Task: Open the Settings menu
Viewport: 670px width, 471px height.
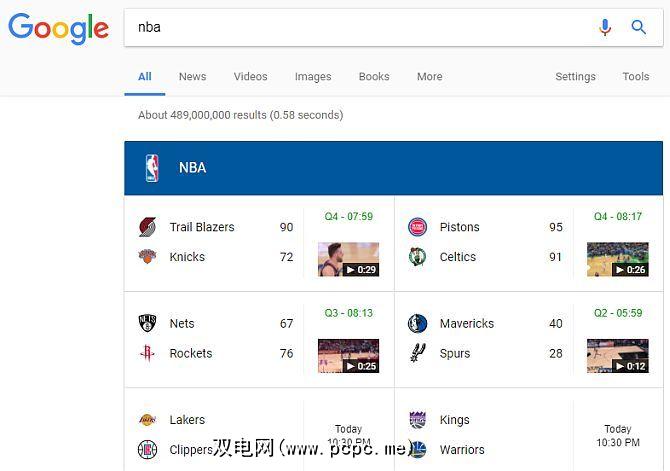Action: (x=575, y=77)
